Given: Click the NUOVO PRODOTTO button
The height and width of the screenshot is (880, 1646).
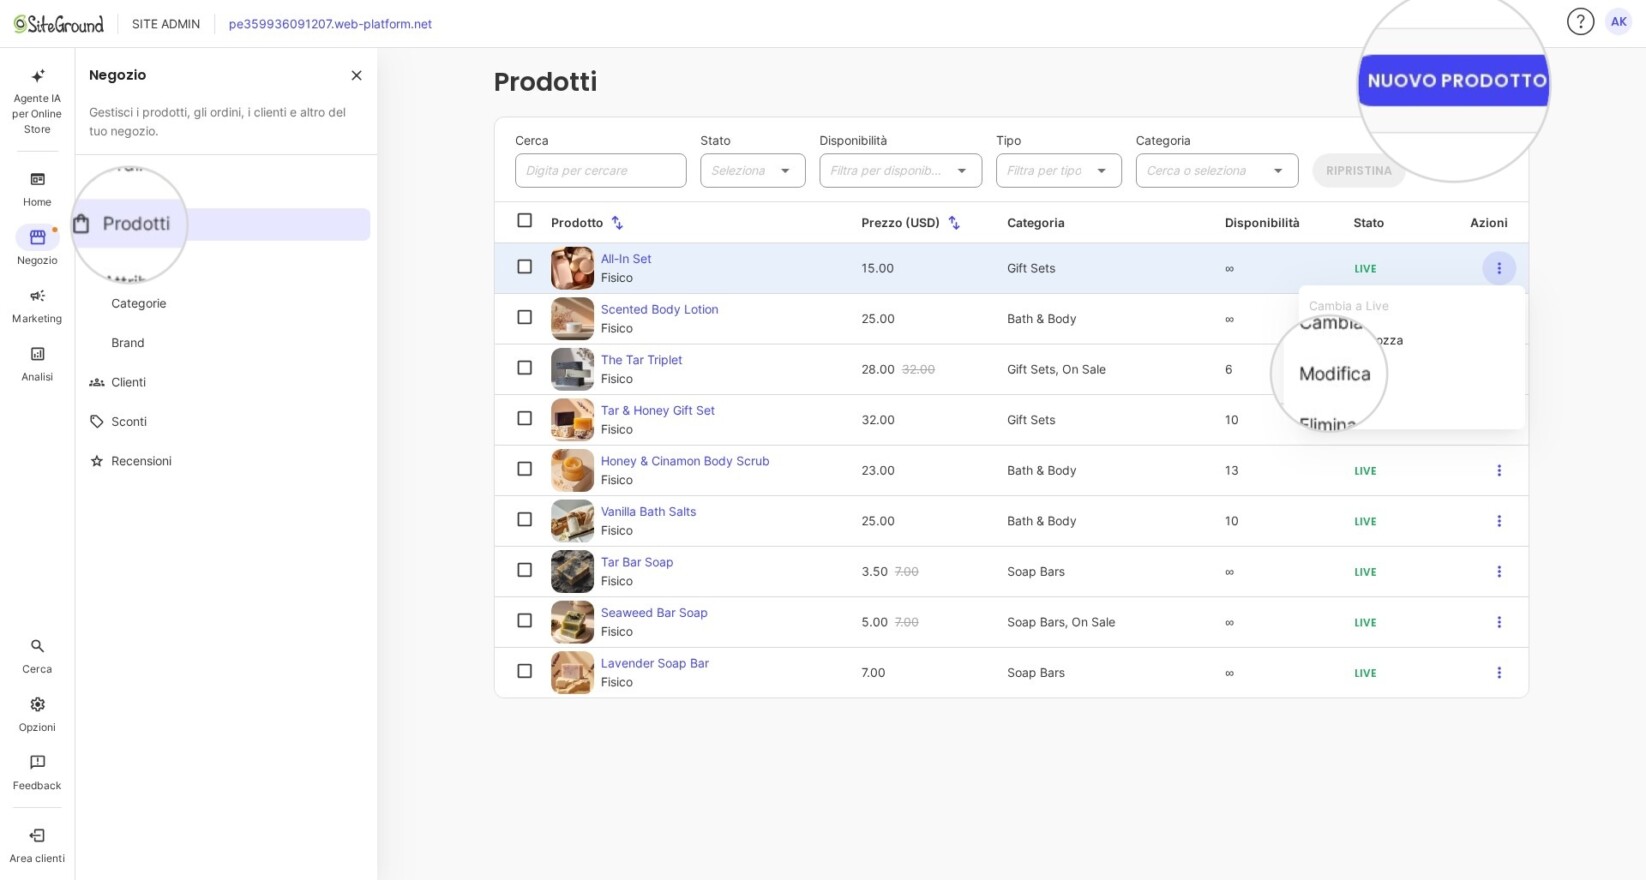Looking at the screenshot, I should (x=1455, y=81).
